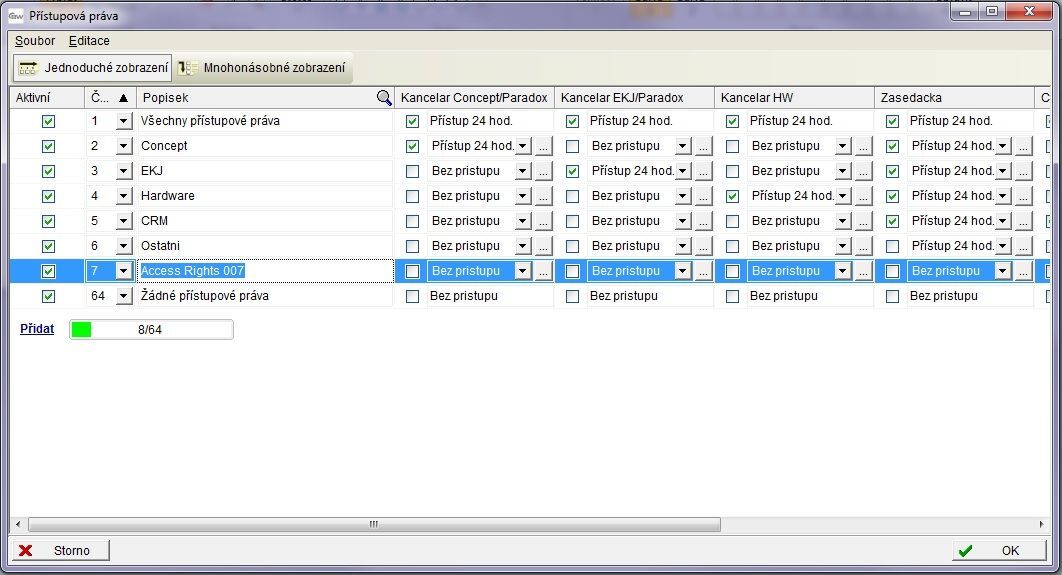Click ellipsis button for Ostatni row Zasedacka
This screenshot has height=575, width=1062.
(x=1023, y=246)
